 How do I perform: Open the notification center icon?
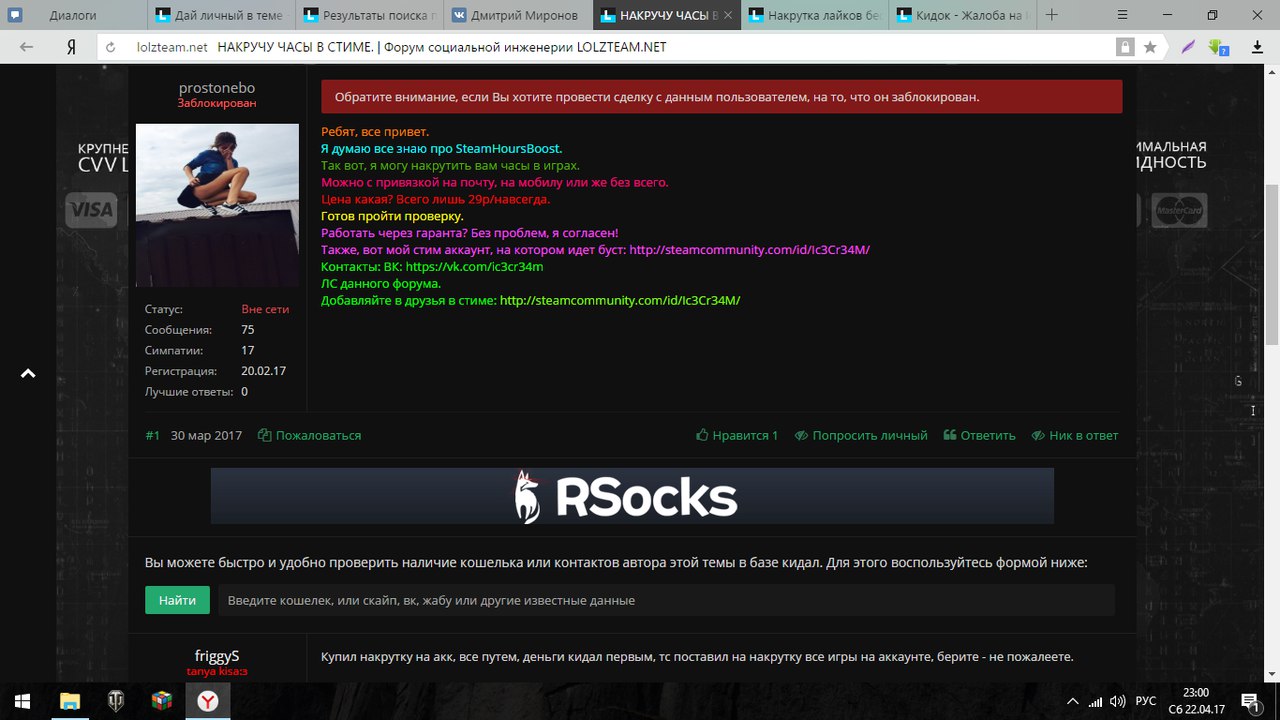coord(1250,701)
